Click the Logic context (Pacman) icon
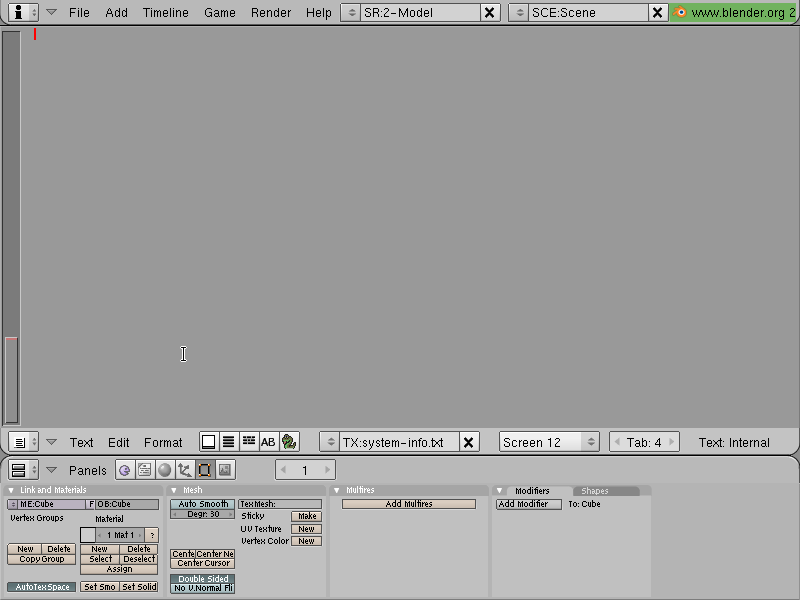The image size is (800, 600). (x=124, y=470)
